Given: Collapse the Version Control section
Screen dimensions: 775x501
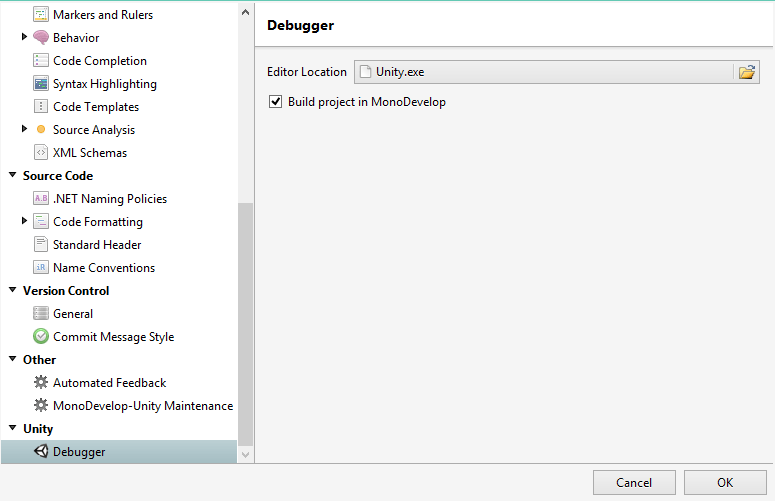Looking at the screenshot, I should point(11,291).
